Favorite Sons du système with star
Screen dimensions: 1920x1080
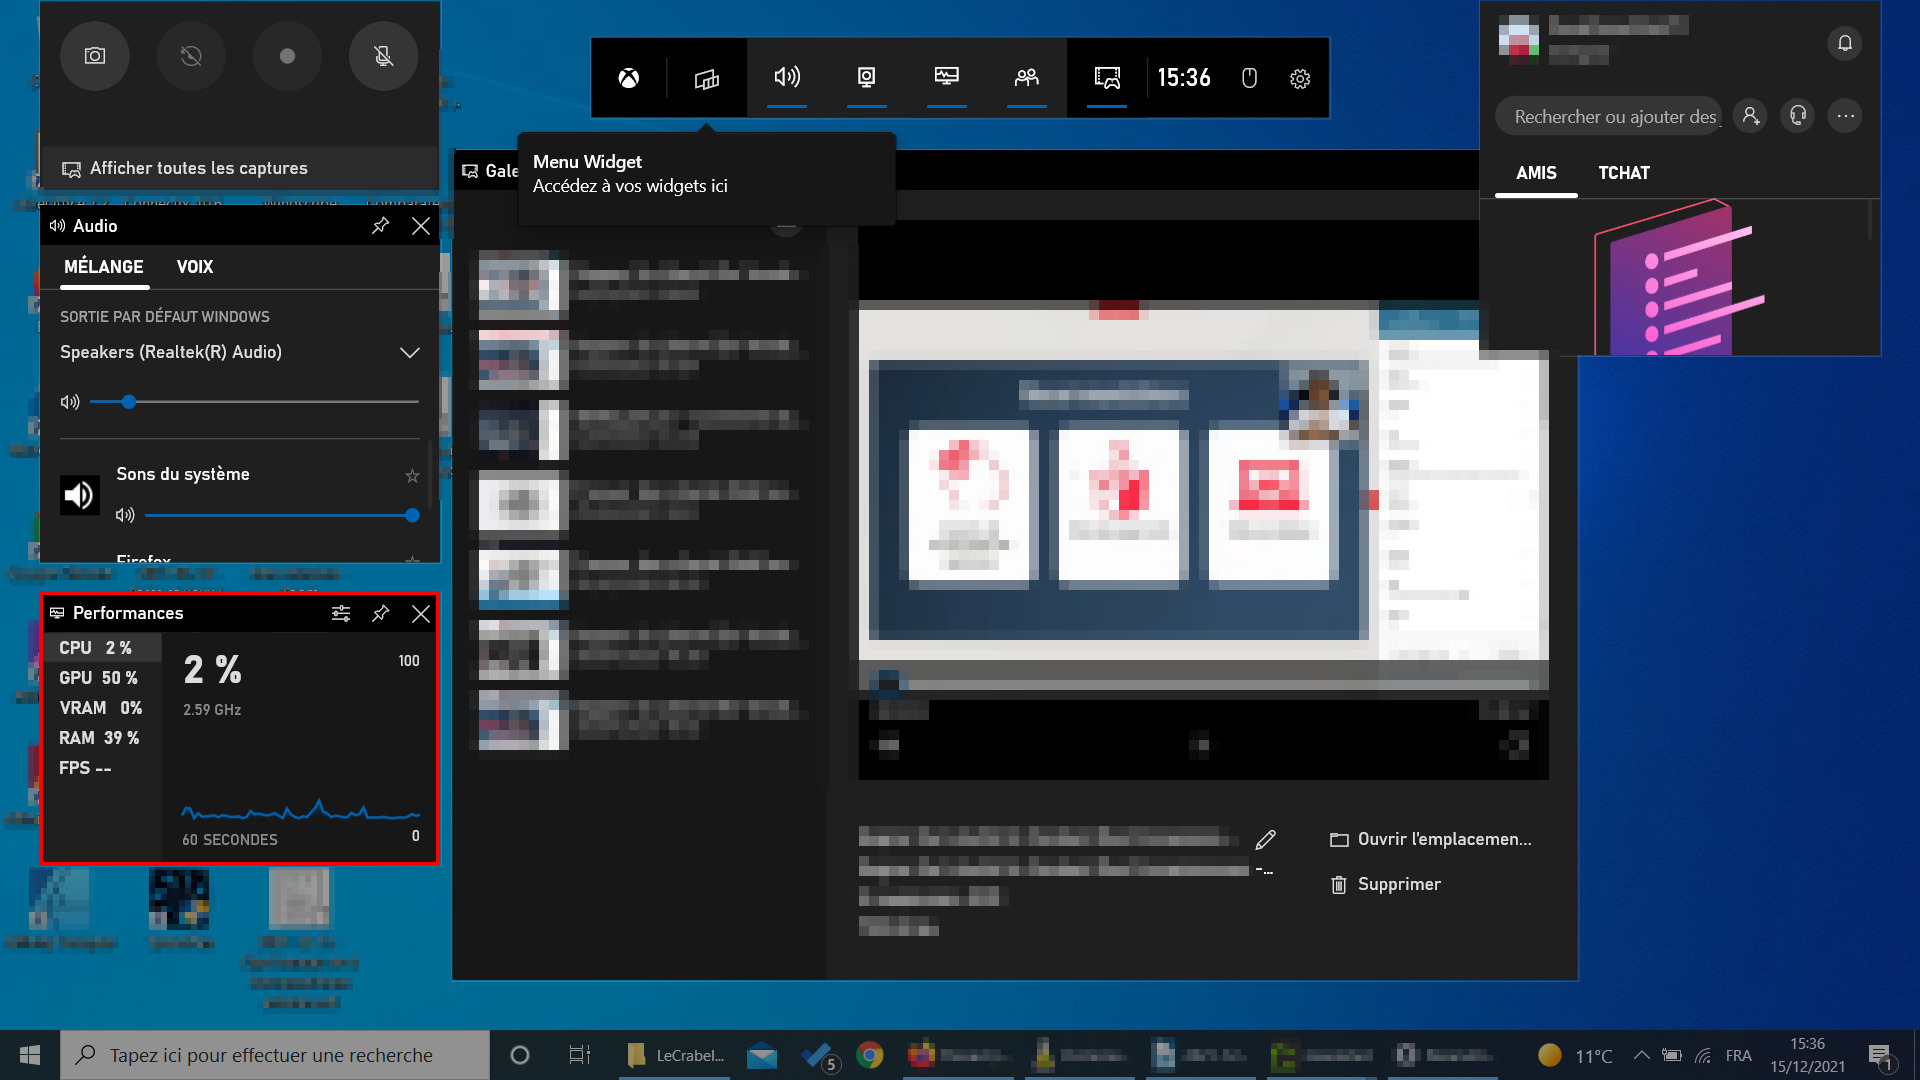pyautogui.click(x=412, y=476)
